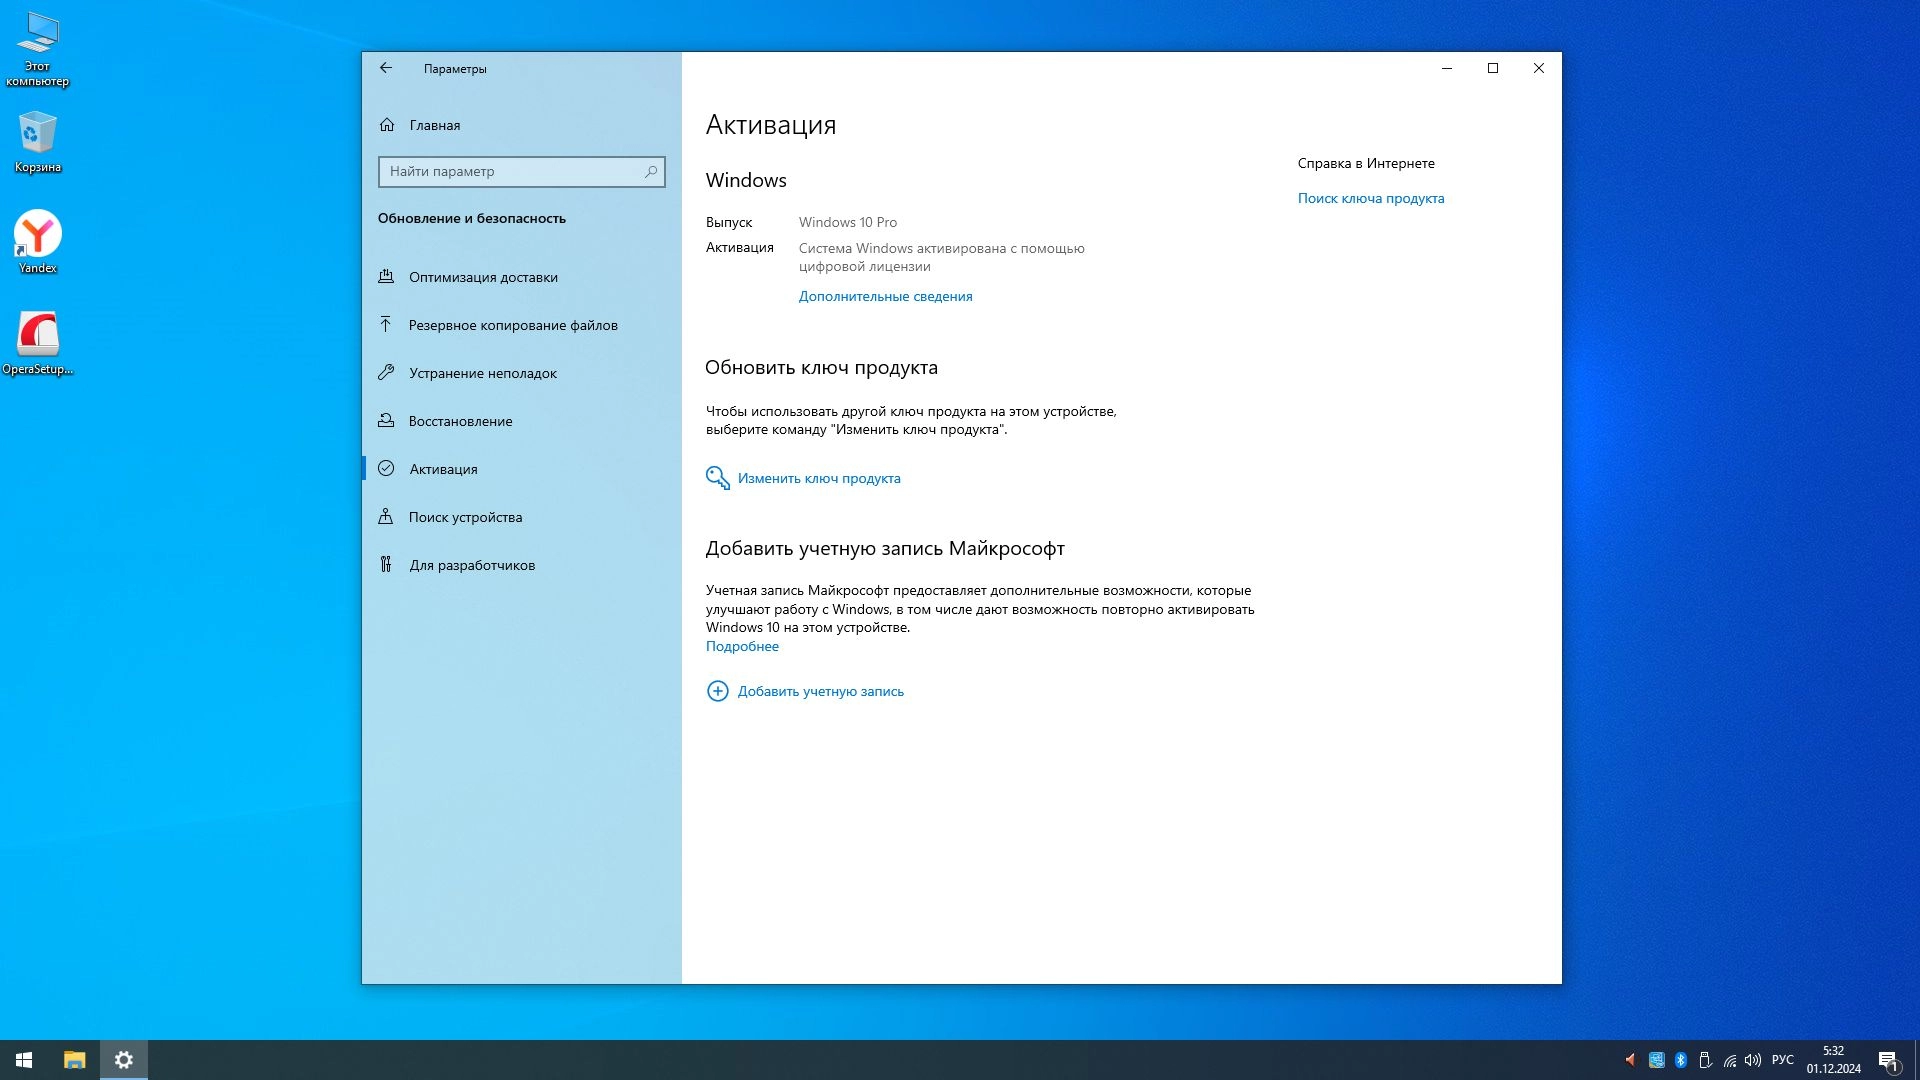The image size is (1920, 1080).
Task: Open Оптимизация доставки settings section
Action: click(483, 277)
